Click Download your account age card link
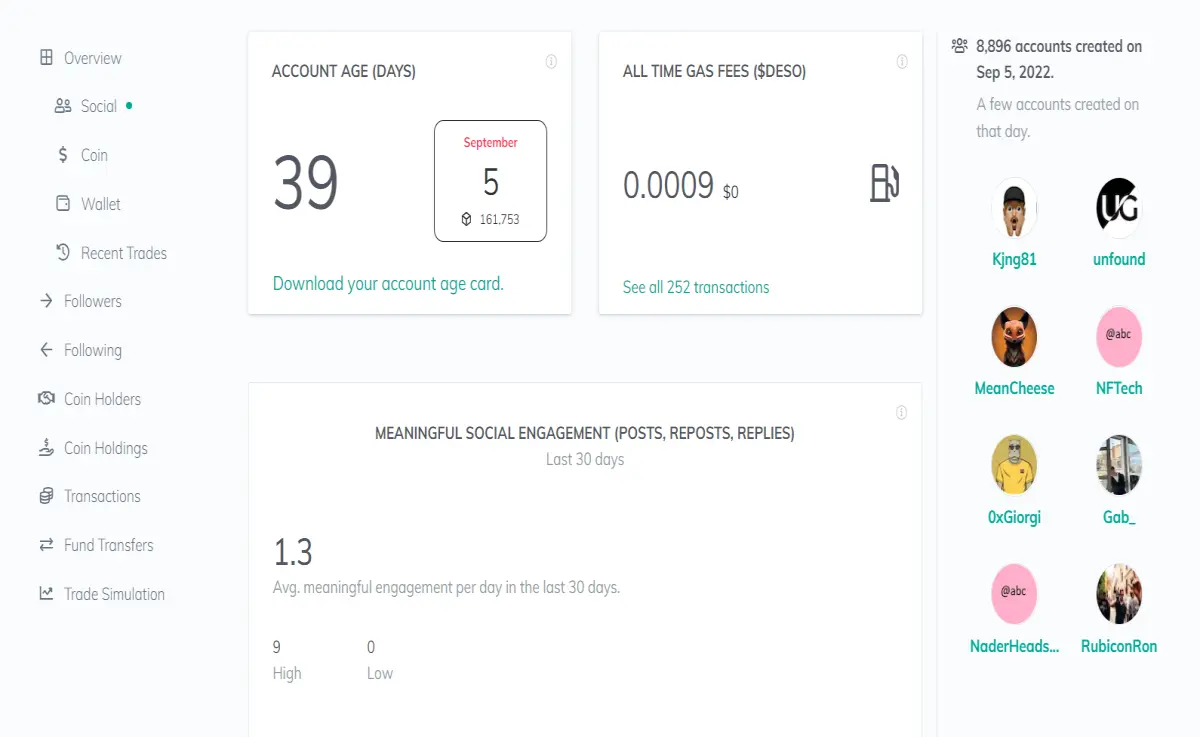The image size is (1200, 737). [388, 284]
